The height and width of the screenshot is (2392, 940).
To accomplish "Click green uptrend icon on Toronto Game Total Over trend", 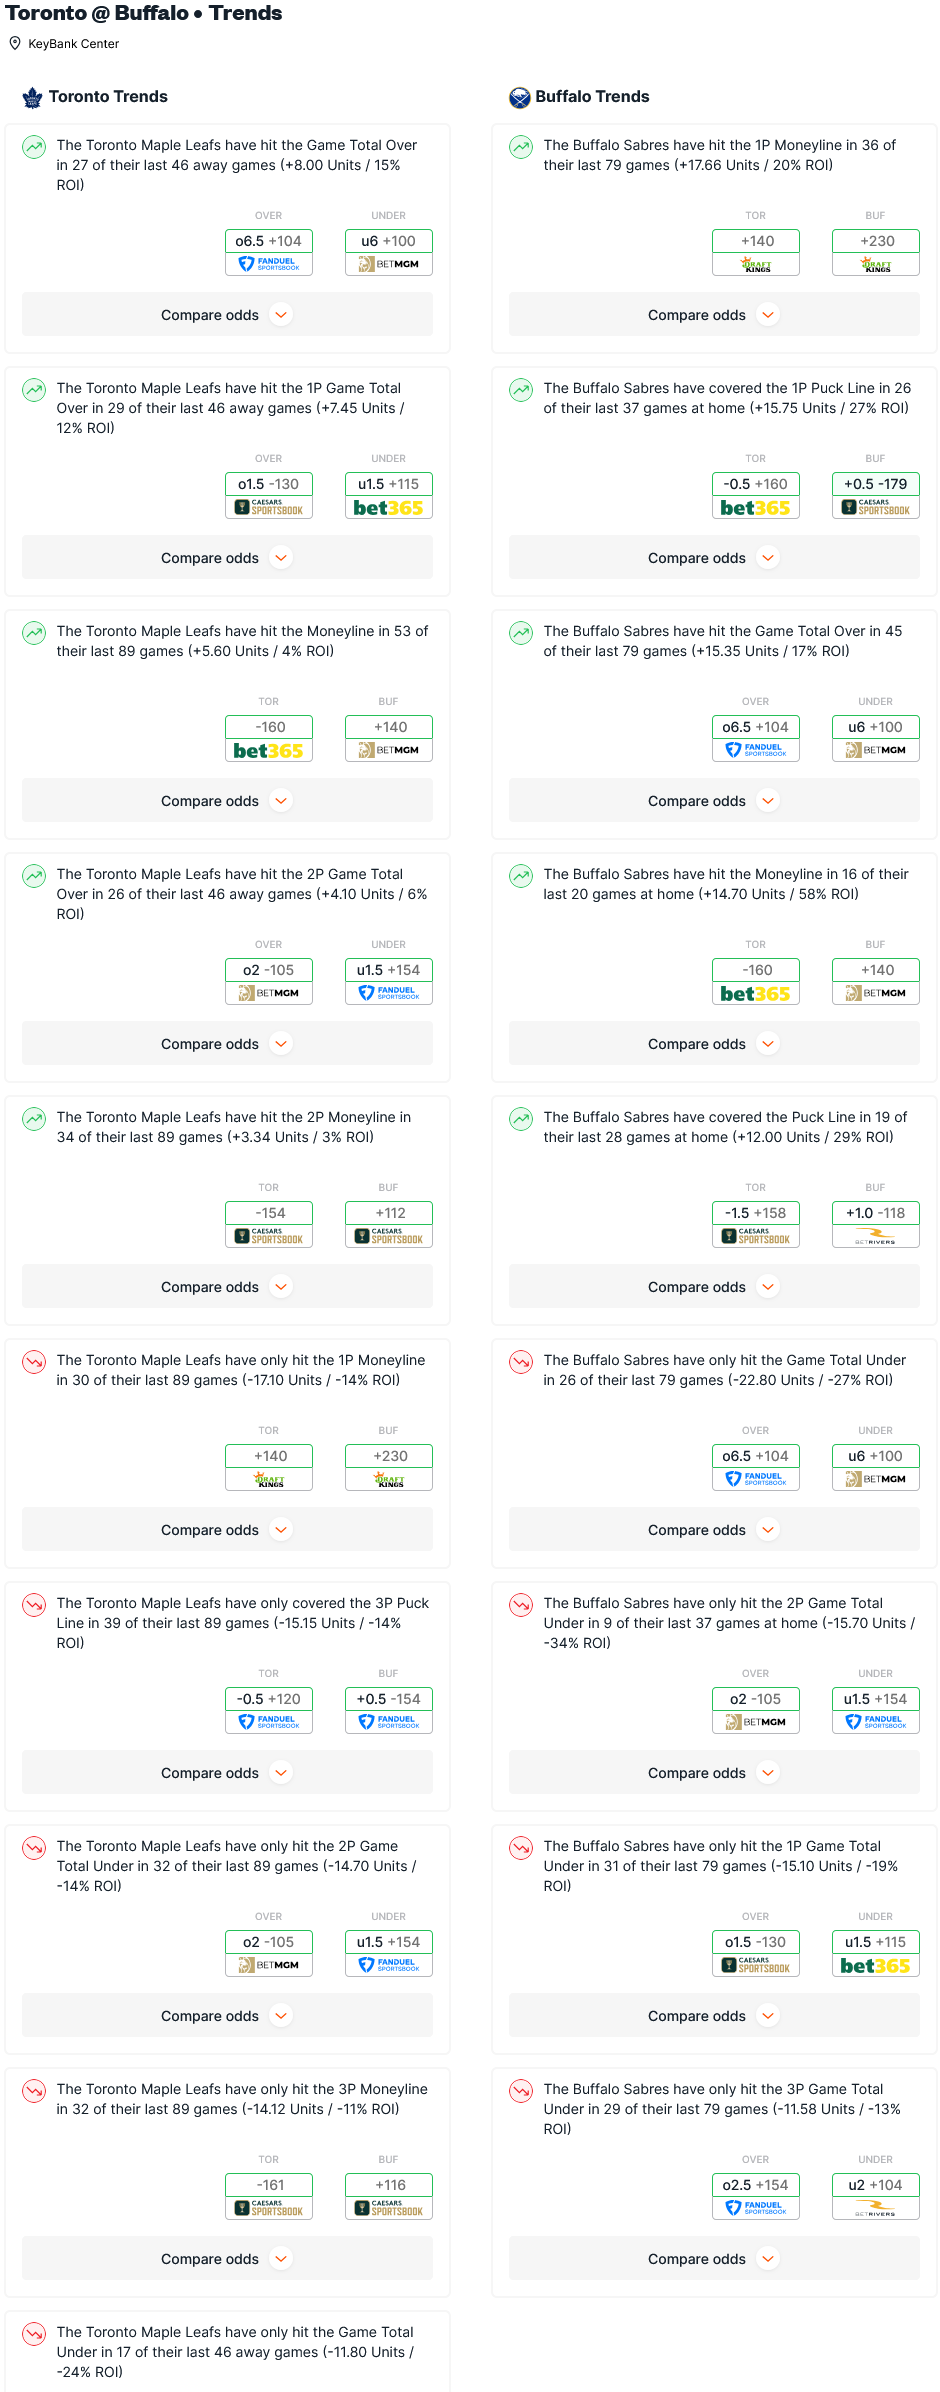I will click(34, 147).
